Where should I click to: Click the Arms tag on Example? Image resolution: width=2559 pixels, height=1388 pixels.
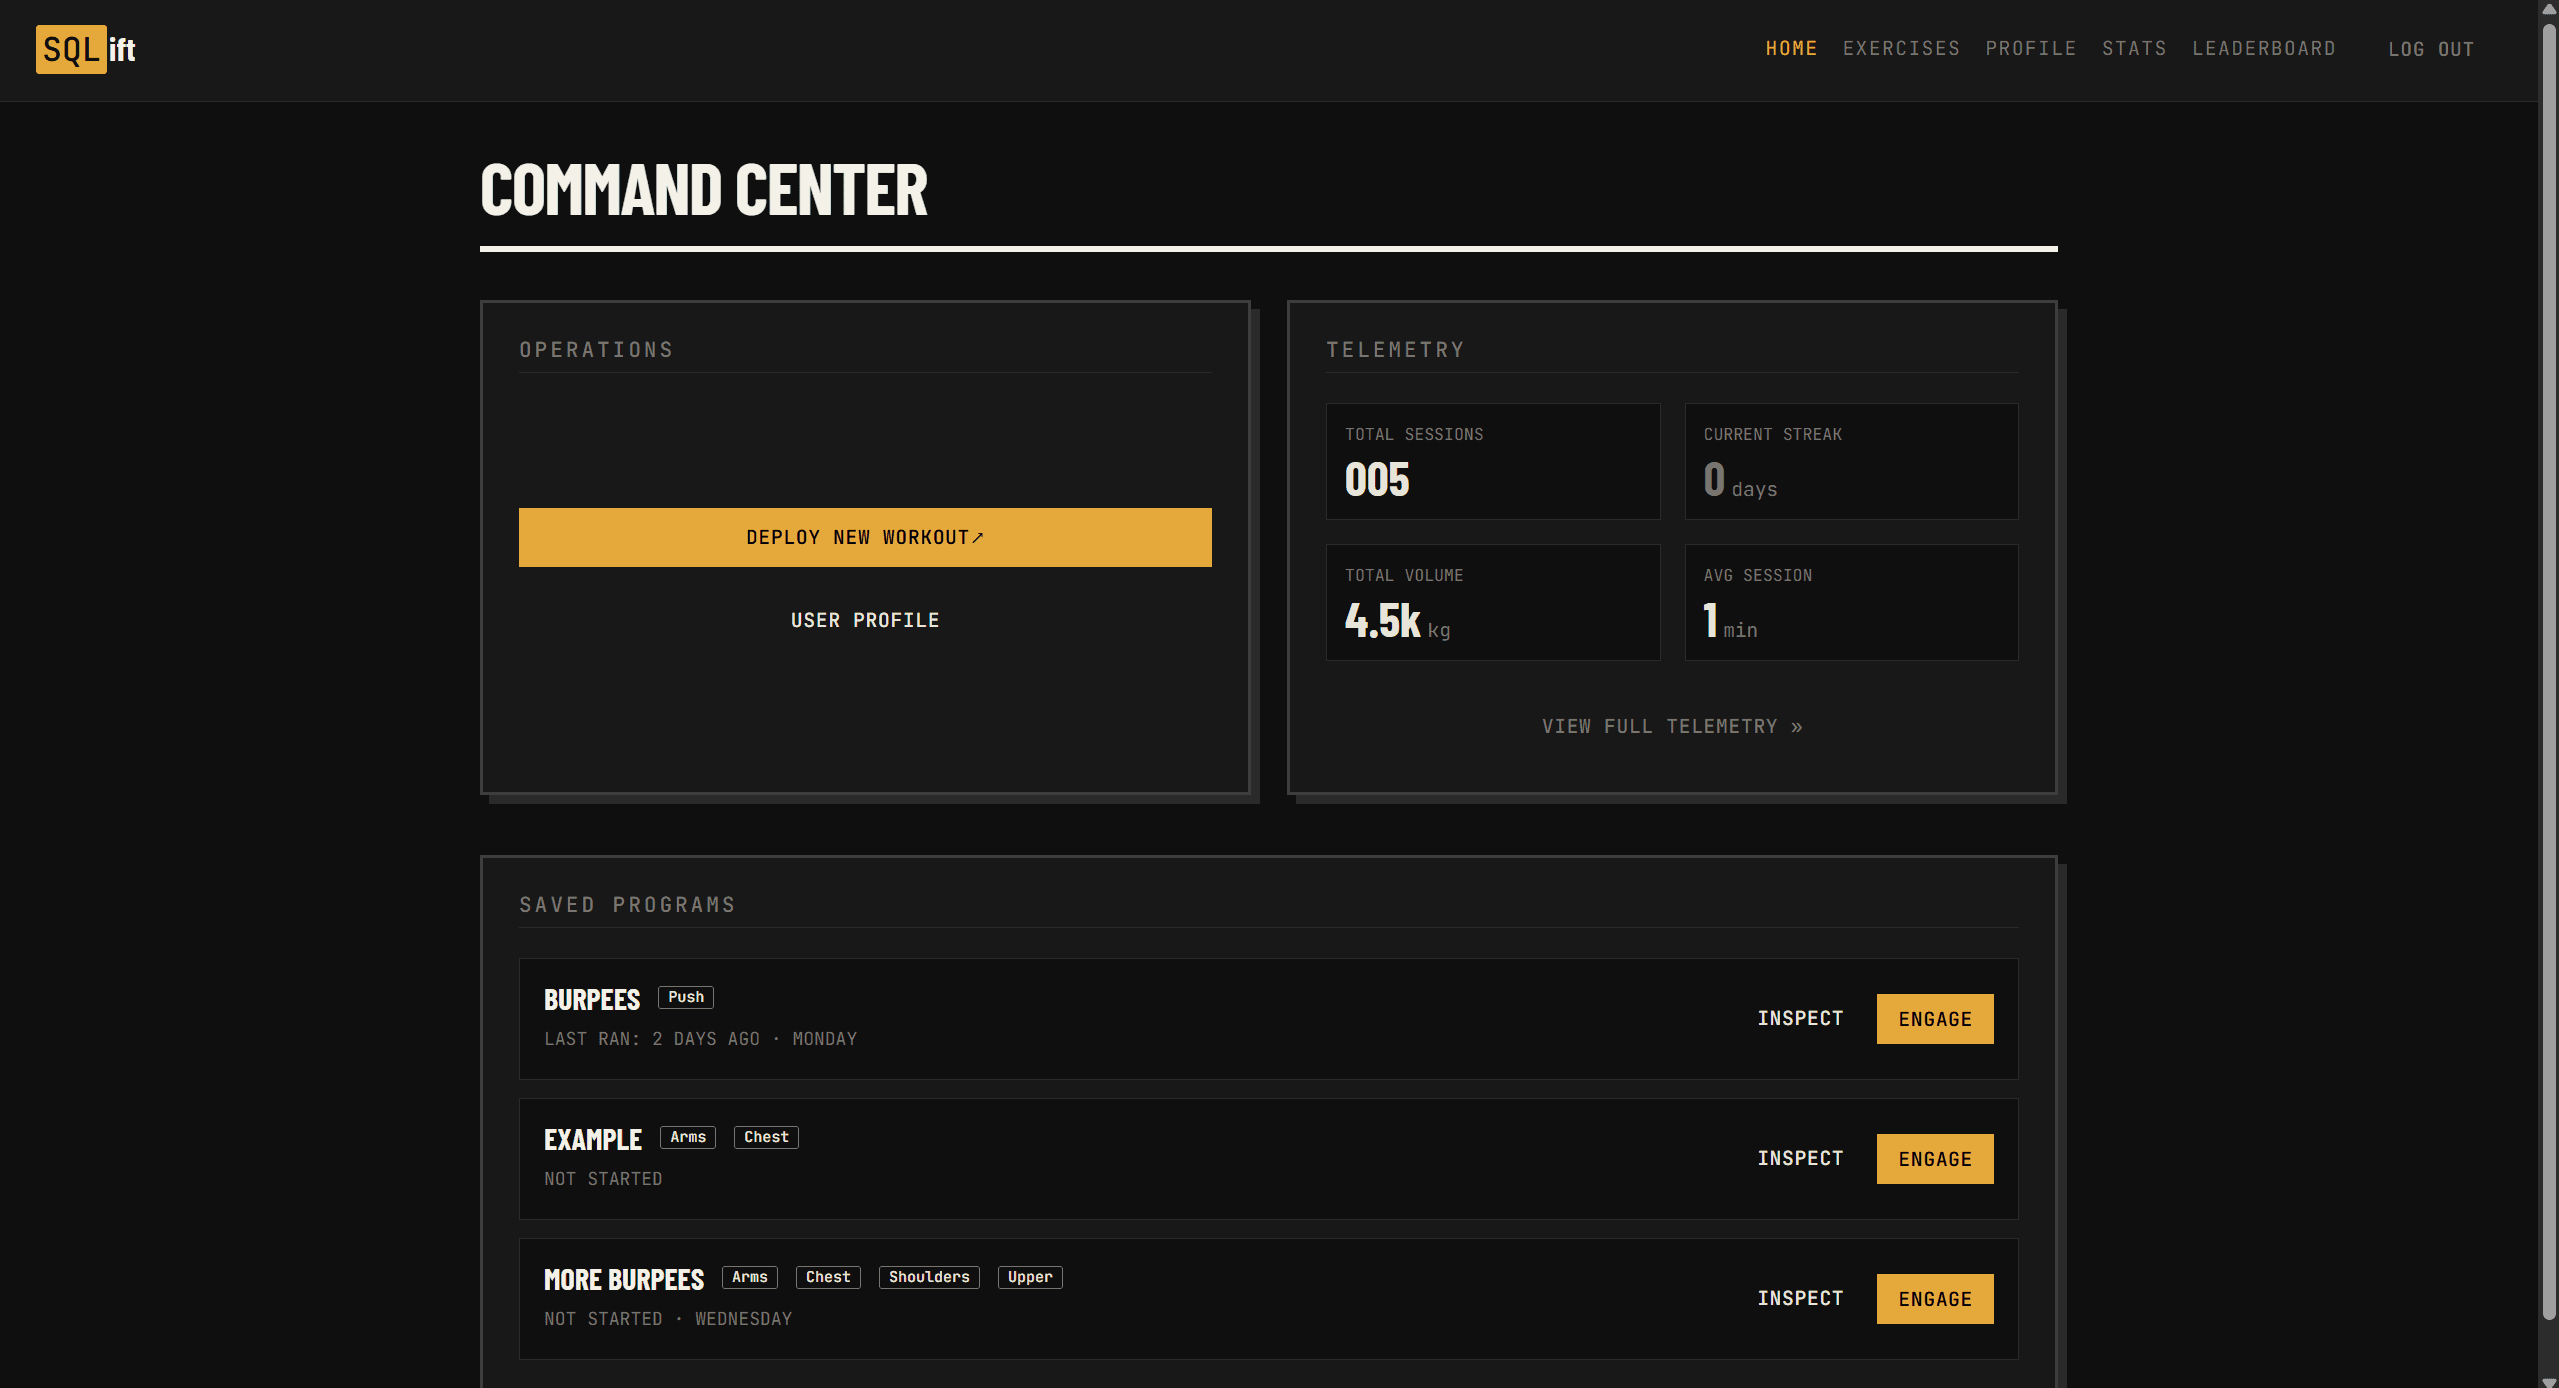(688, 1137)
